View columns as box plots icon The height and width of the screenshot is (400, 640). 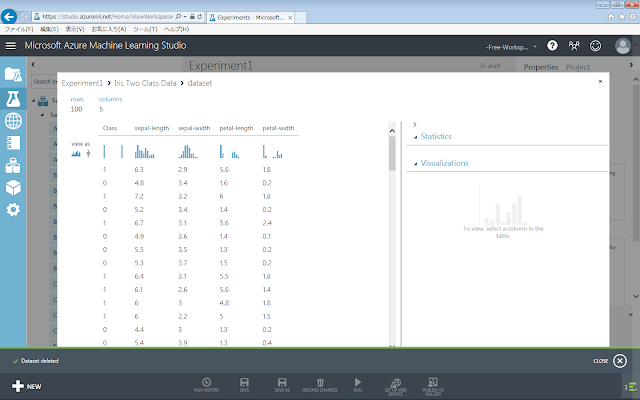[x=88, y=153]
